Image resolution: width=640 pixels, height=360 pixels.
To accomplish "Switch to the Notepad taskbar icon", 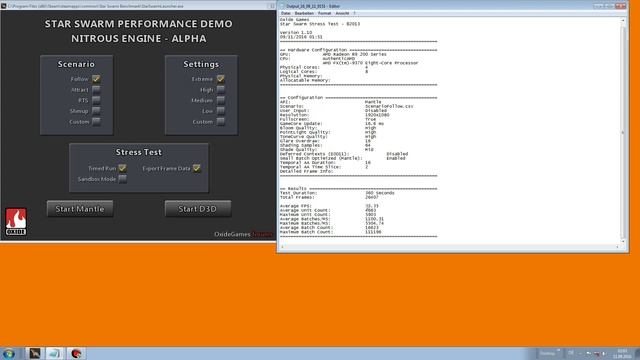I will click(55, 353).
